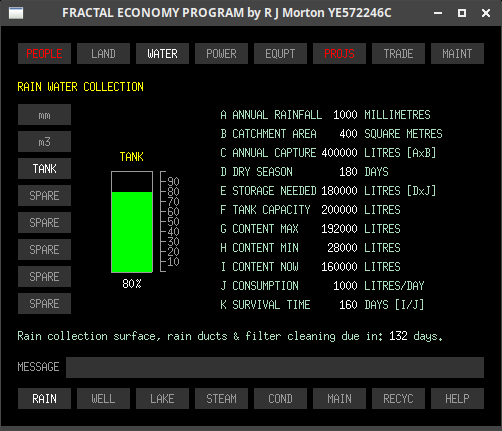
Task: Select the RAIN water source button
Action: [x=44, y=399]
